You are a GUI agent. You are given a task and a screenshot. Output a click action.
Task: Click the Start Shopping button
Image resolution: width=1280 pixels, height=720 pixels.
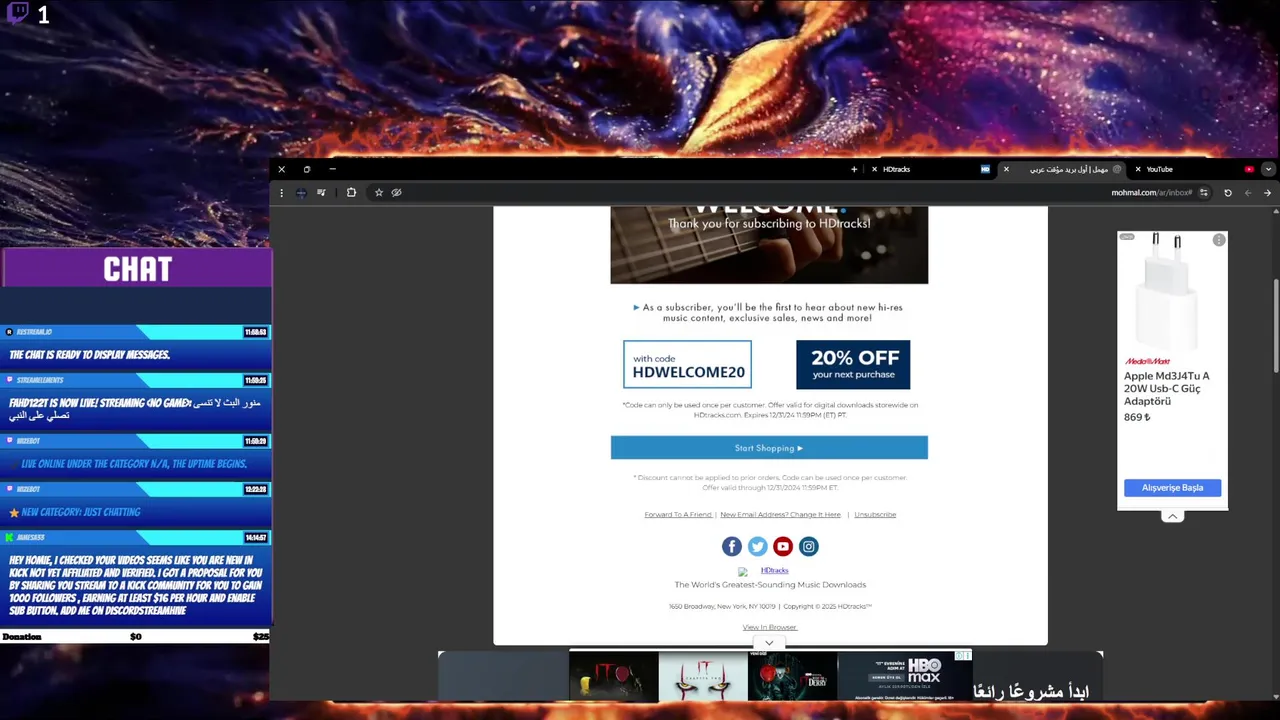pyautogui.click(x=769, y=448)
